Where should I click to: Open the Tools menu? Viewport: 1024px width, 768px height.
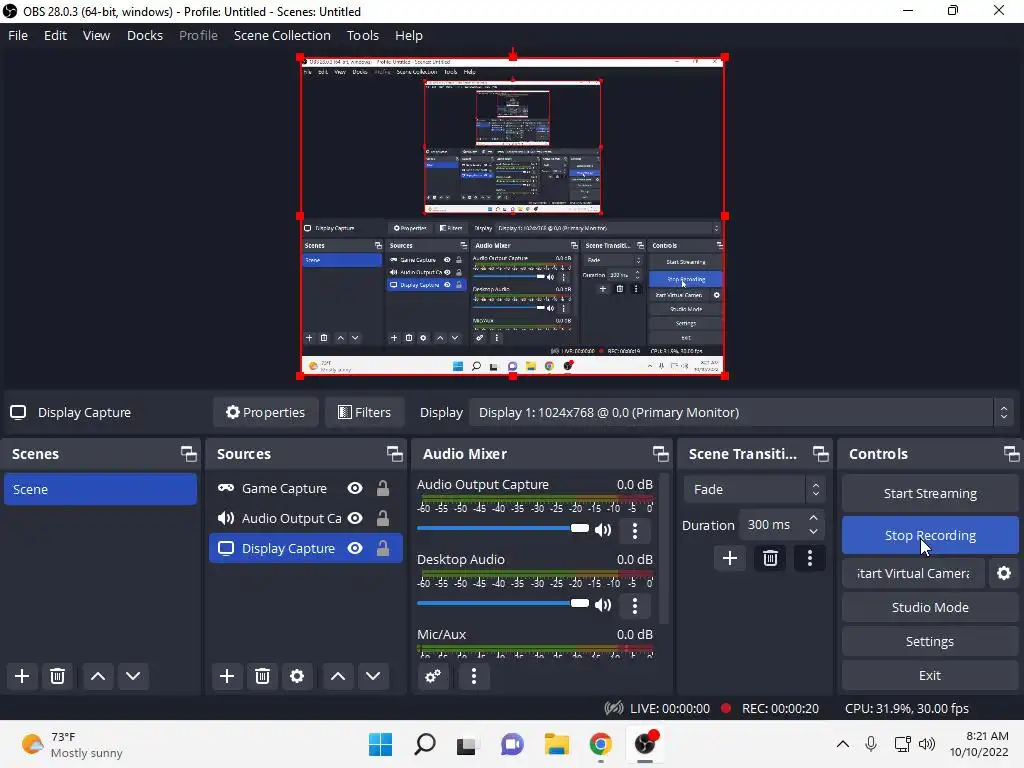pyautogui.click(x=362, y=35)
